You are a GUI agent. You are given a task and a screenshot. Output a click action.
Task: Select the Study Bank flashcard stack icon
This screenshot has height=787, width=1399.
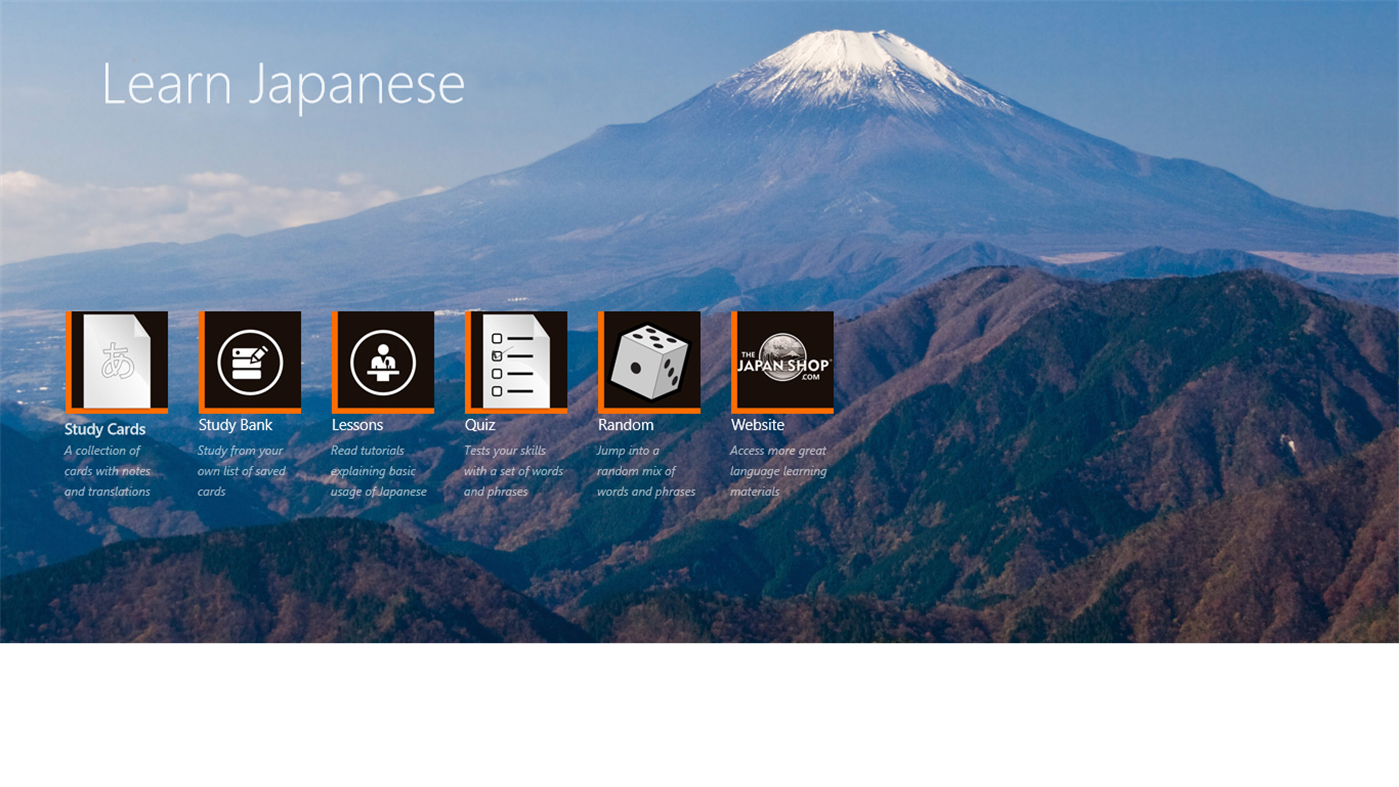[x=249, y=361]
